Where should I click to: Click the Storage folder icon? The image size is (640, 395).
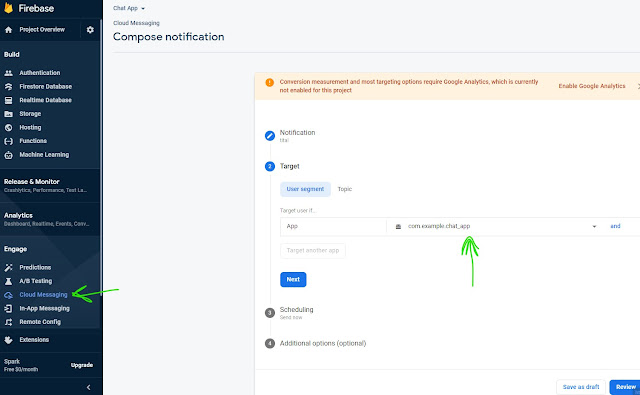tap(8, 114)
